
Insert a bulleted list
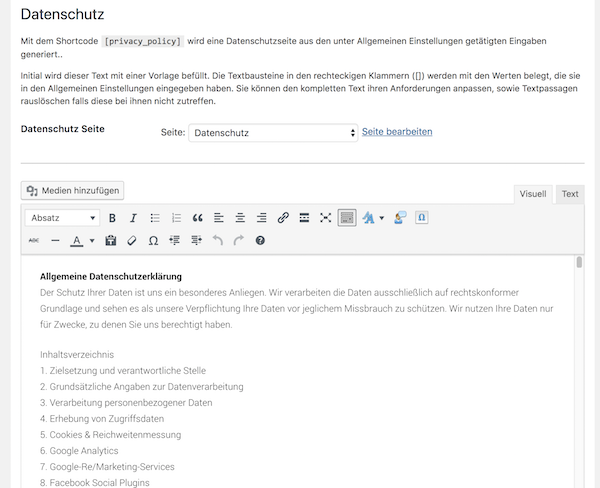pos(155,218)
